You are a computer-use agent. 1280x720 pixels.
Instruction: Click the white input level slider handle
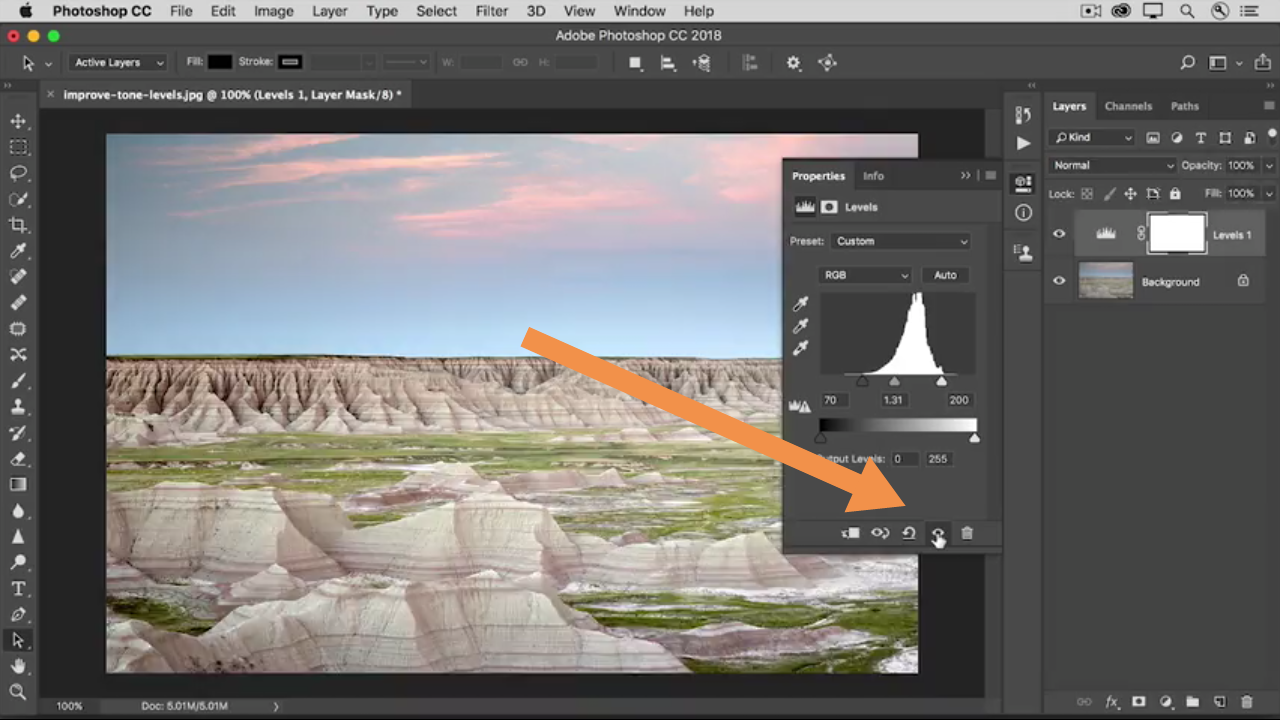click(941, 382)
